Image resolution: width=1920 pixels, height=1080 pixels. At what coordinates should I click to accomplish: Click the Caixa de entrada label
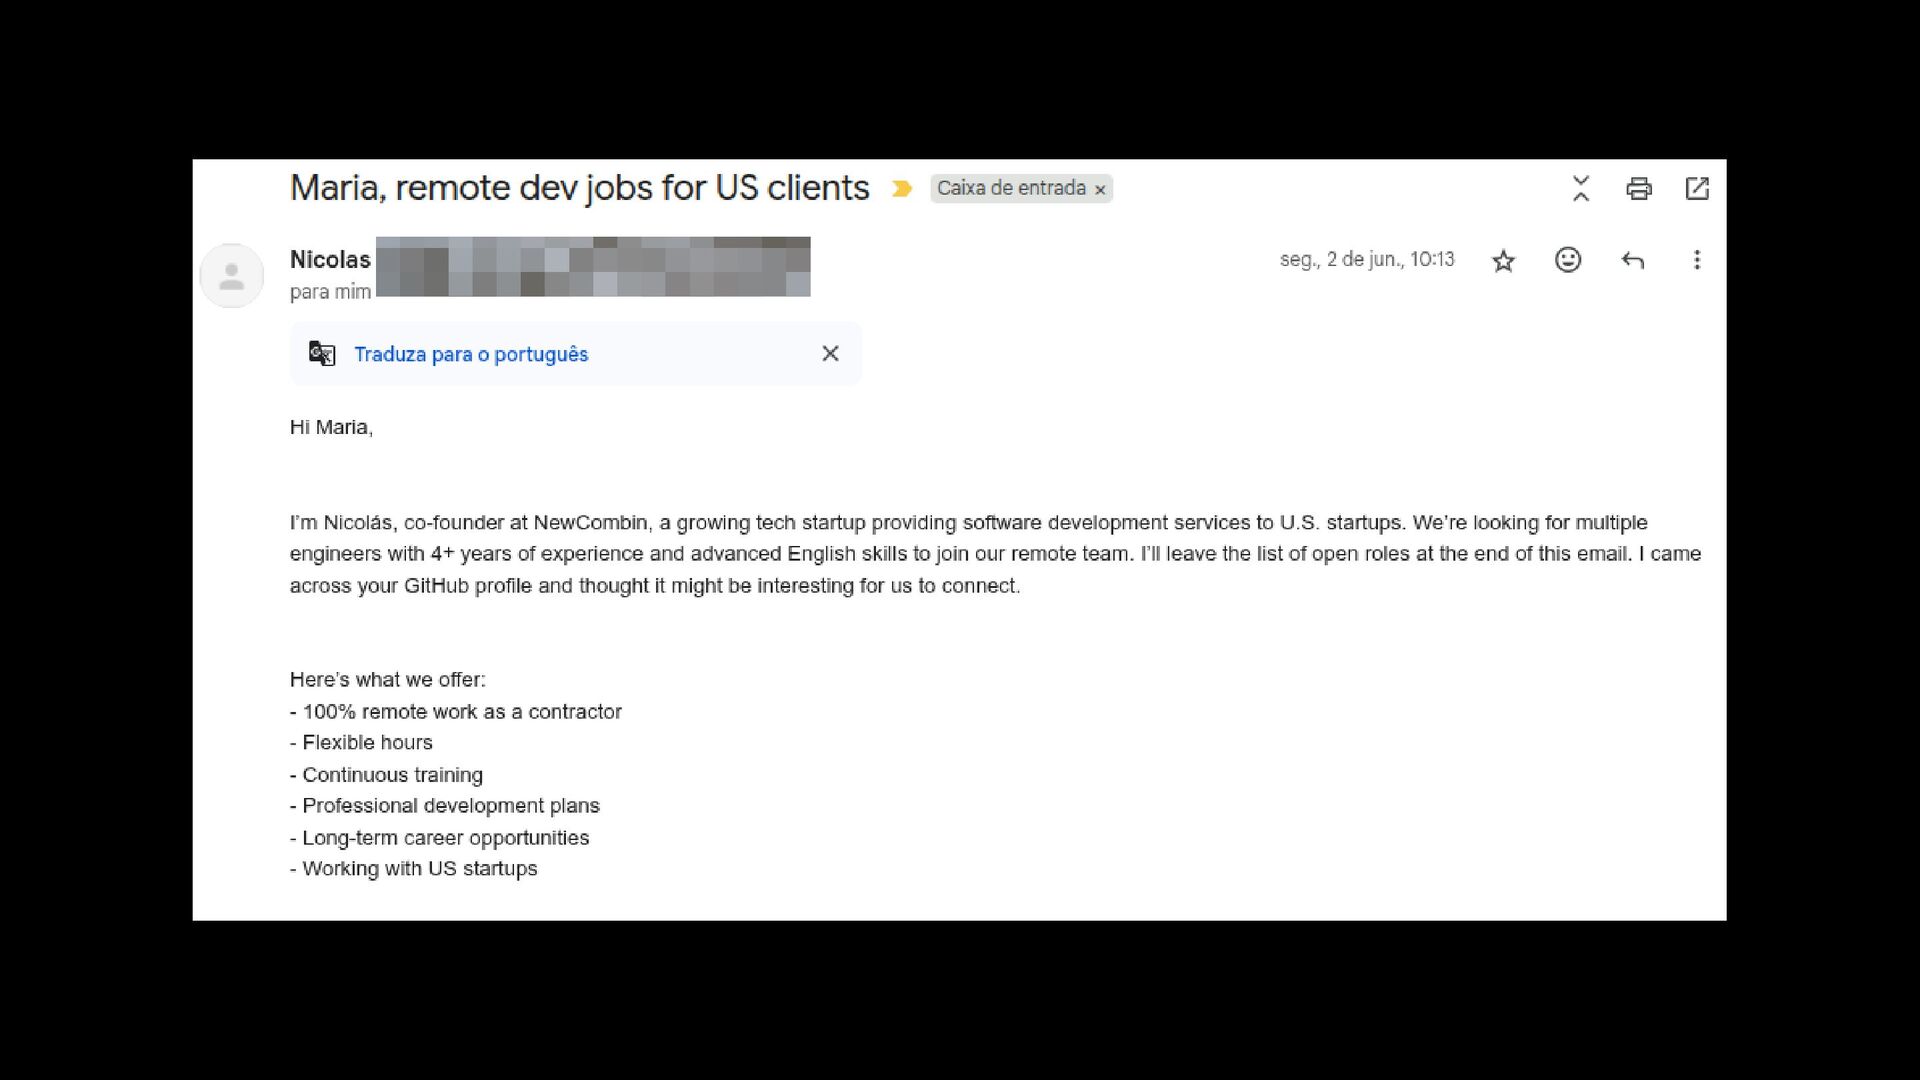tap(1010, 188)
